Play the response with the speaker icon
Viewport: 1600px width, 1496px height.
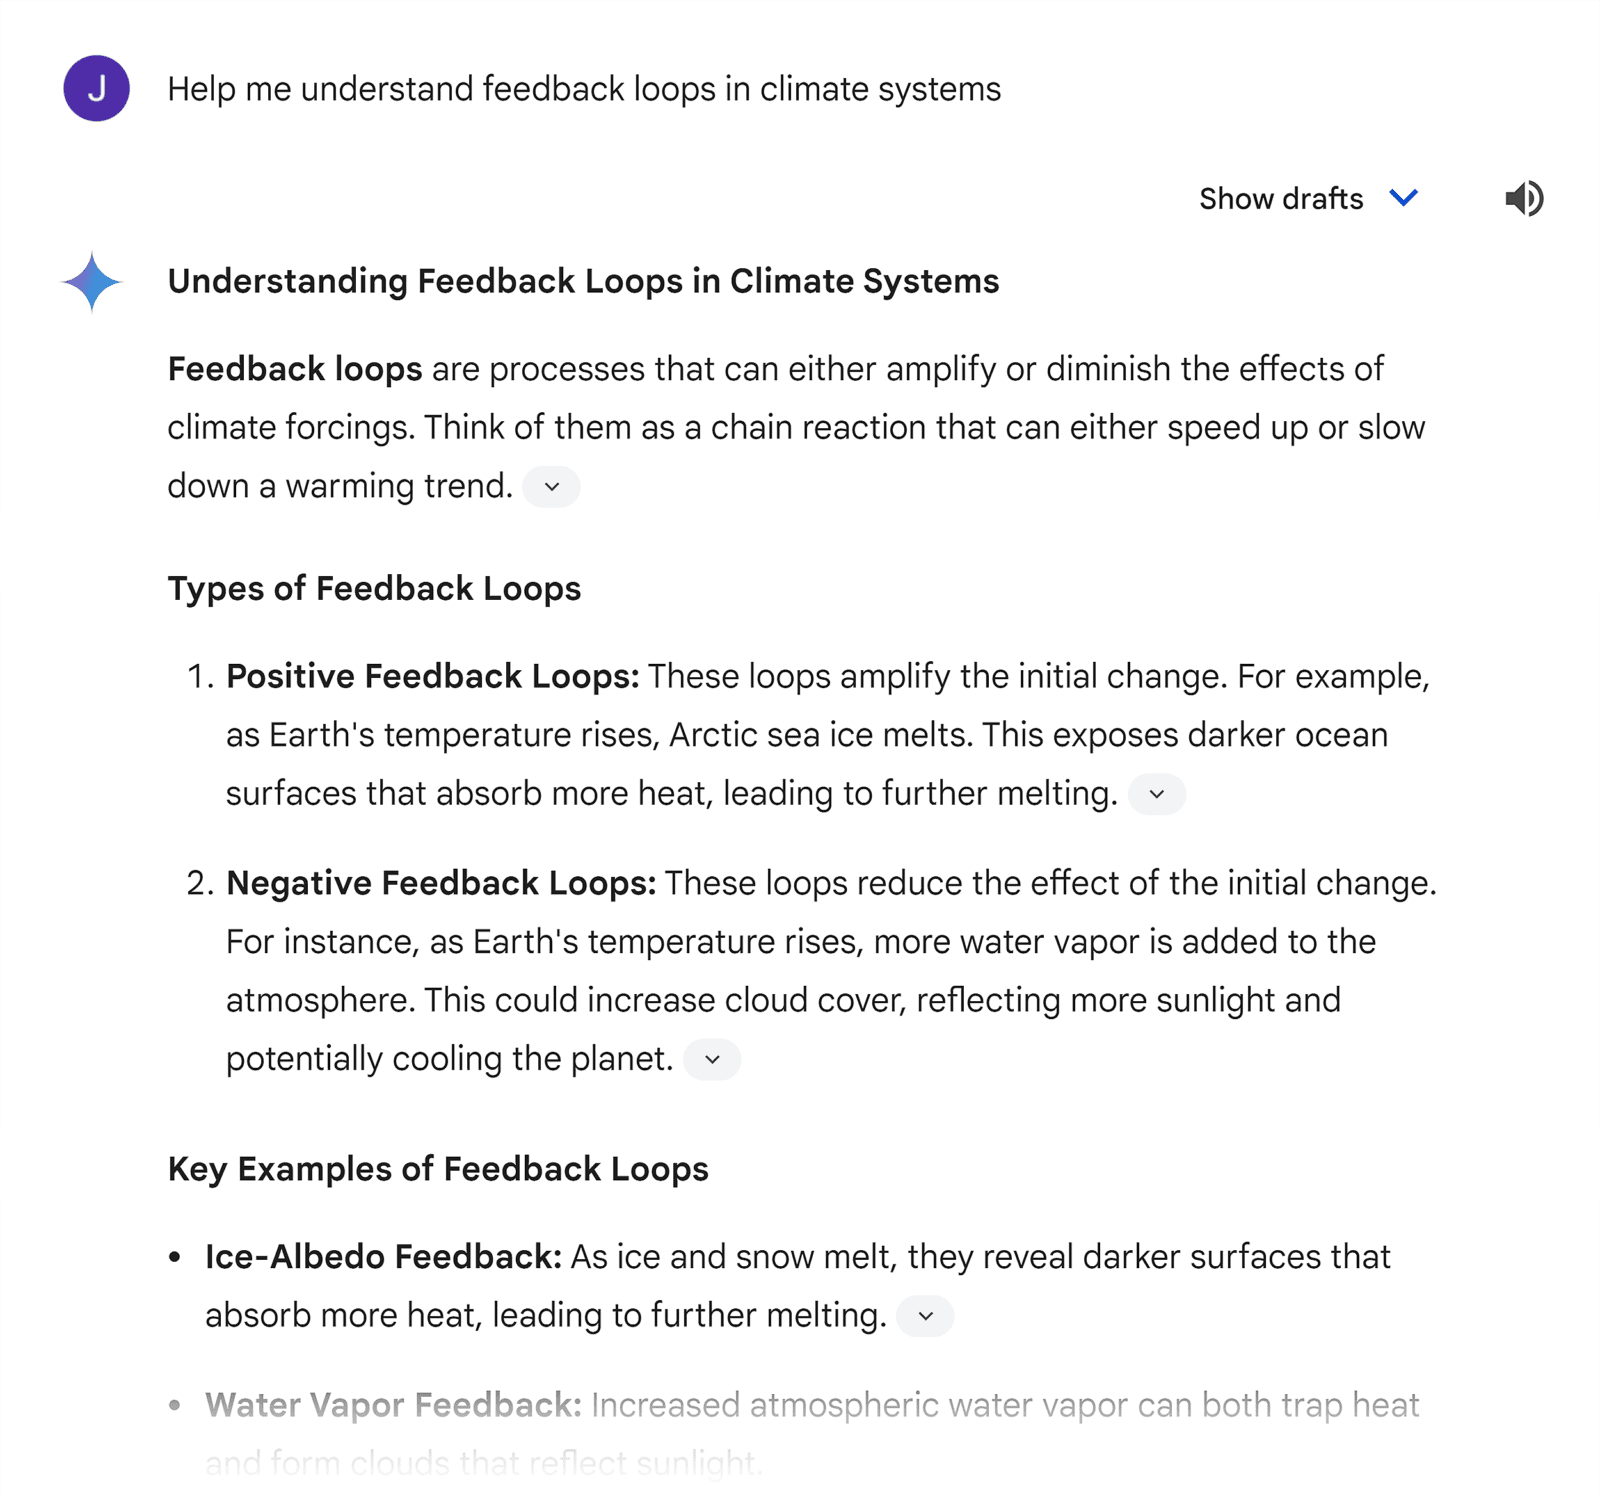[1524, 198]
